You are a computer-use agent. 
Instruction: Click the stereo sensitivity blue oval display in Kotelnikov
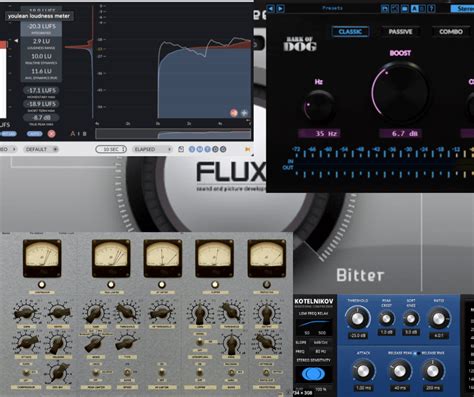[x=313, y=374]
